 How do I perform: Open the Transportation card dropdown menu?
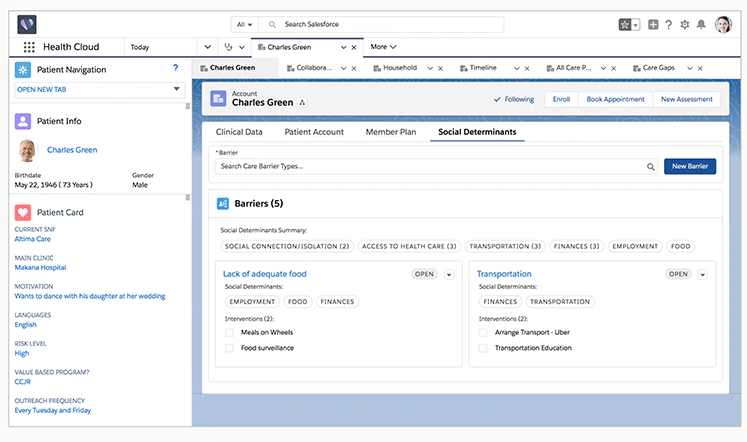(703, 275)
